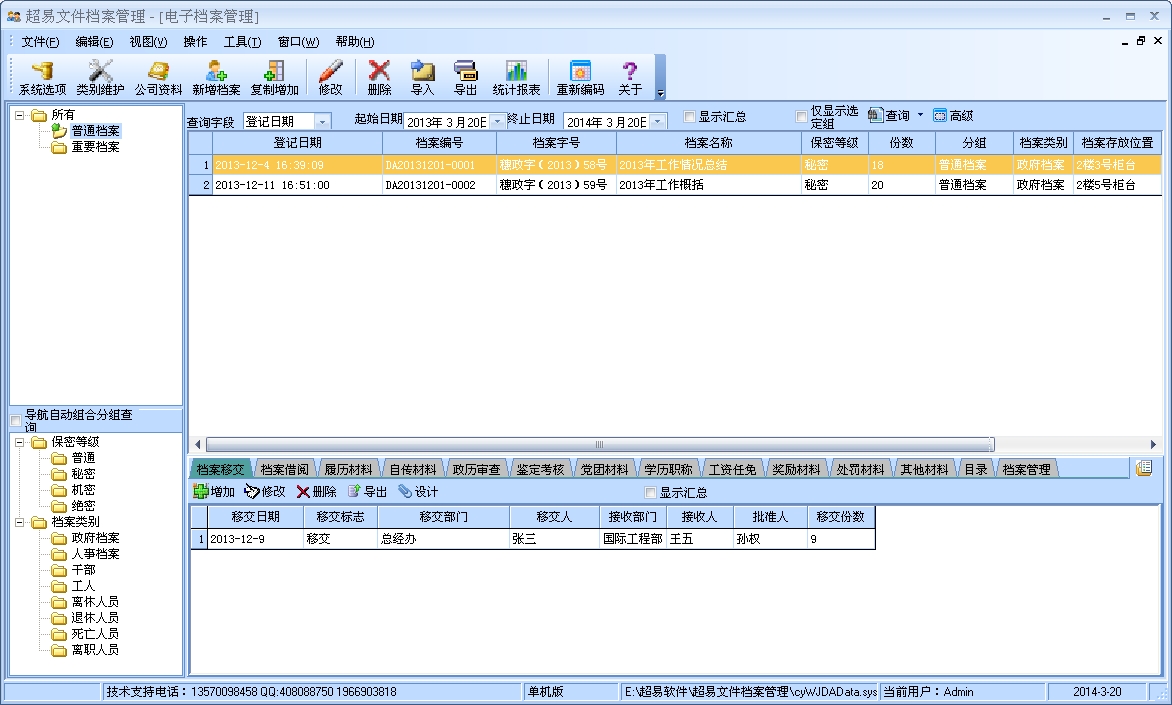Collapse the 档案类别 tree node
1172x705 pixels.
[19, 522]
